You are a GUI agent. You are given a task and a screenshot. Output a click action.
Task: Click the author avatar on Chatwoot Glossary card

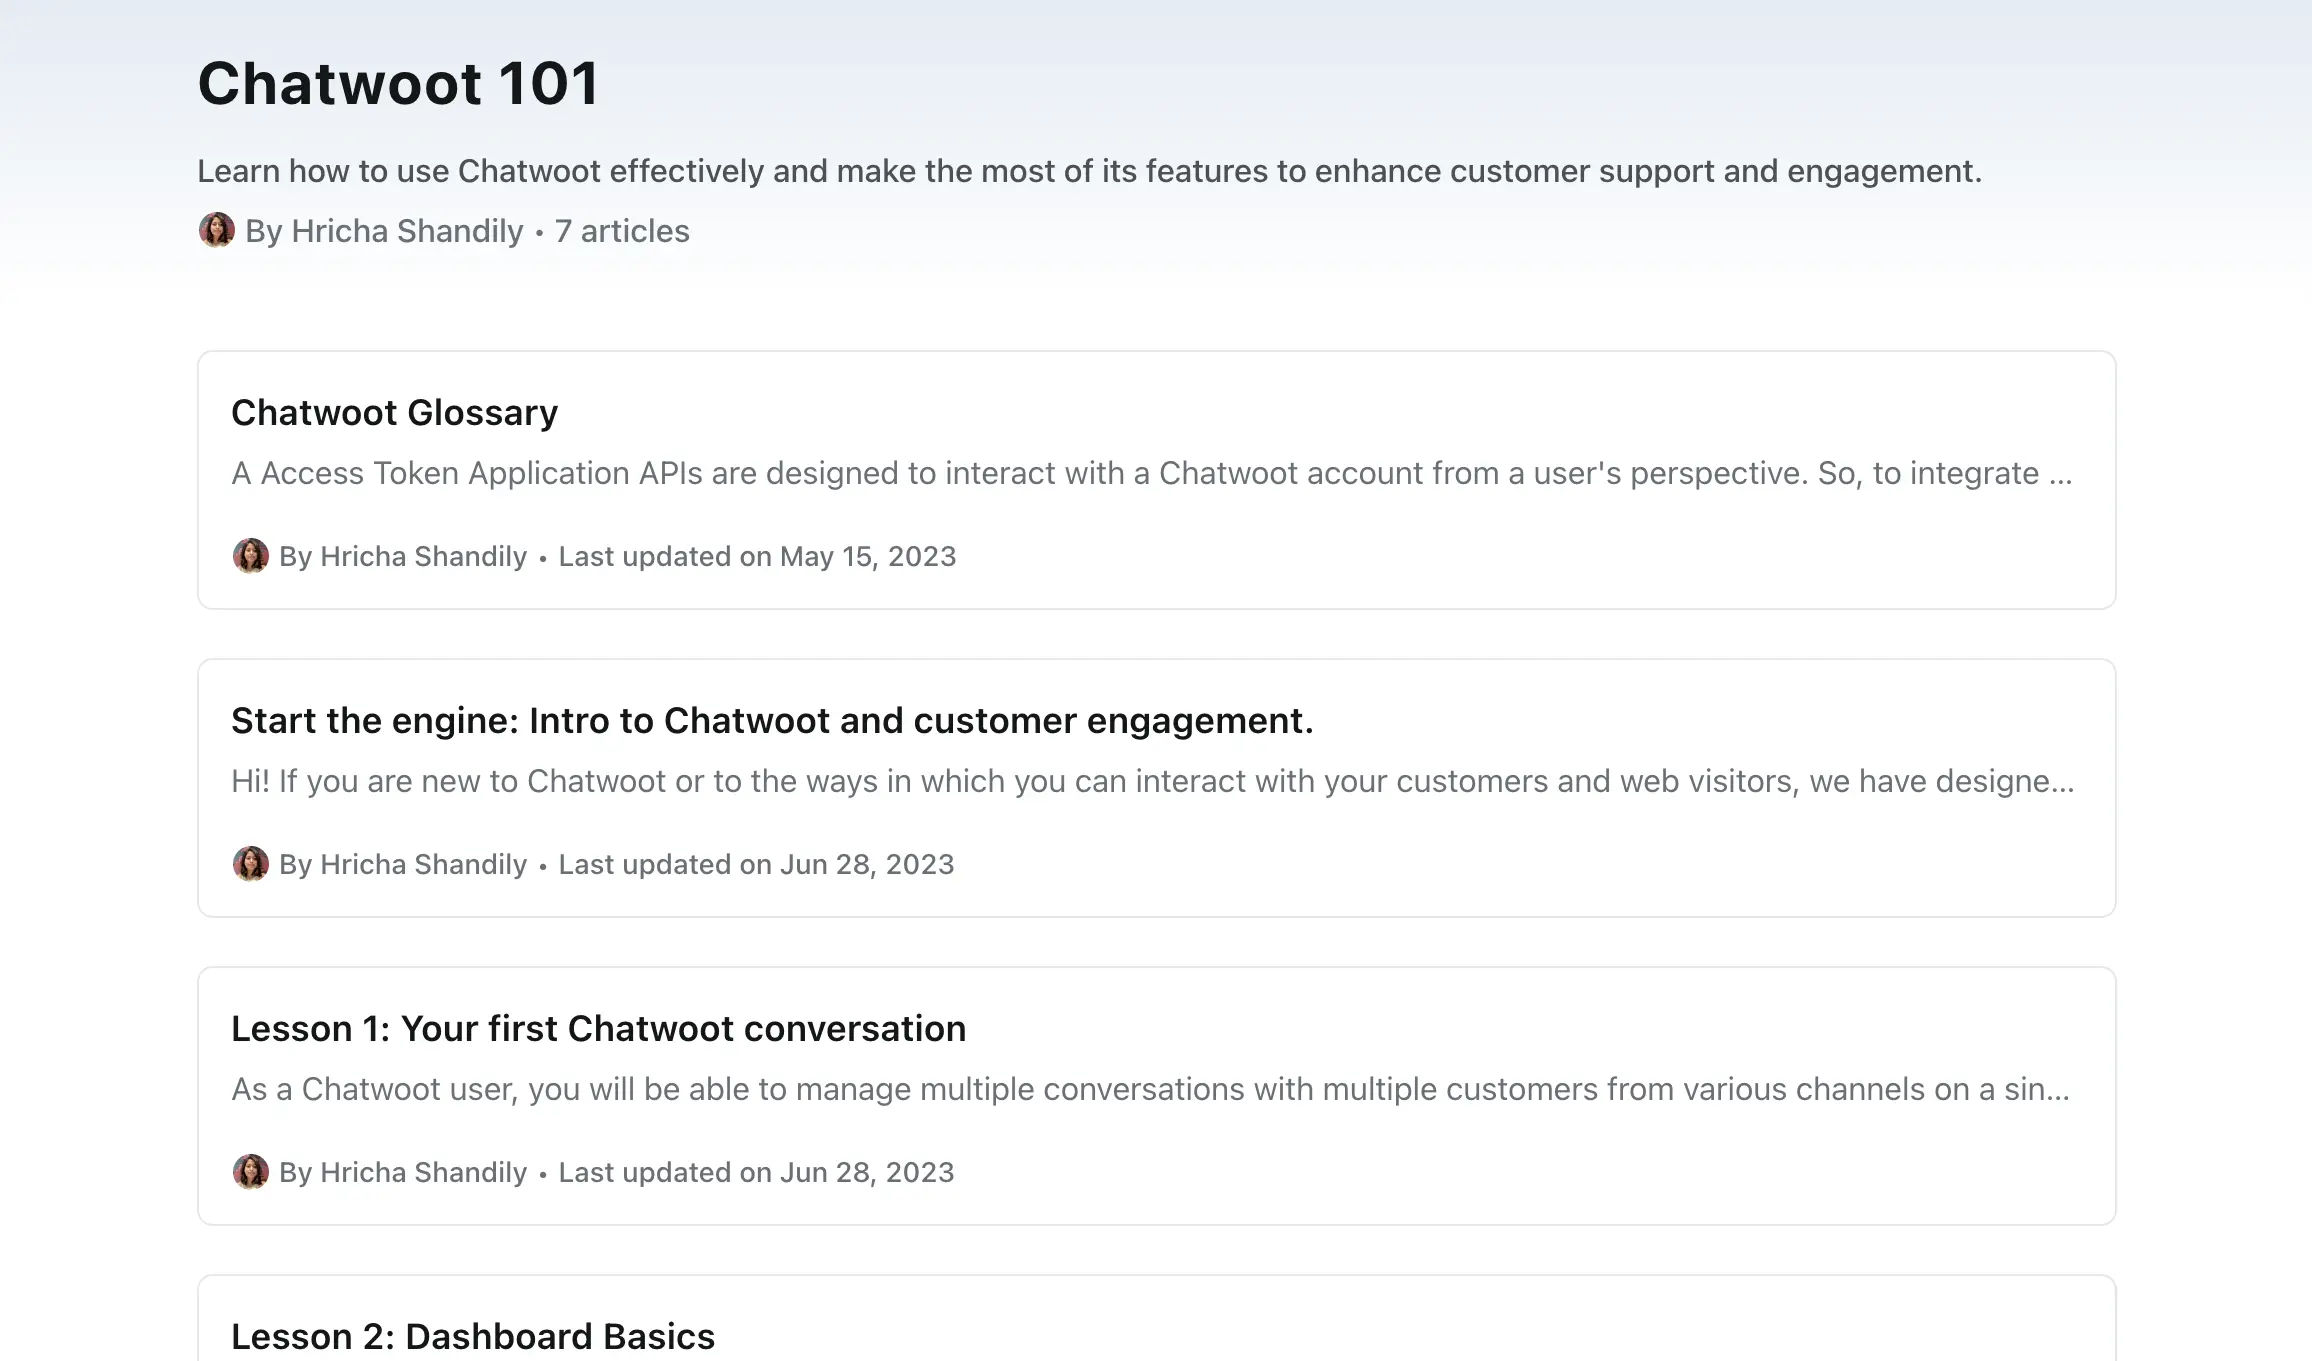[x=251, y=556]
